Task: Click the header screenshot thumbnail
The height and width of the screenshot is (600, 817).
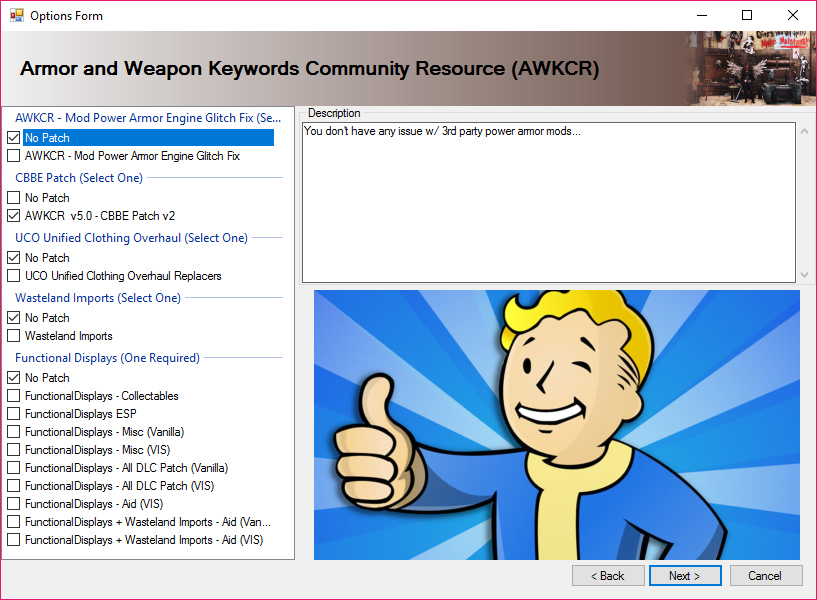Action: click(750, 68)
